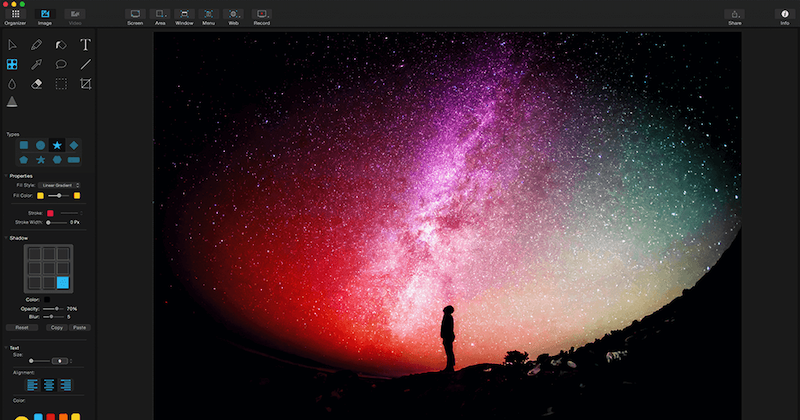The width and height of the screenshot is (800, 420).
Task: Toggle the active bottom-right shadow cell
Action: click(x=63, y=282)
